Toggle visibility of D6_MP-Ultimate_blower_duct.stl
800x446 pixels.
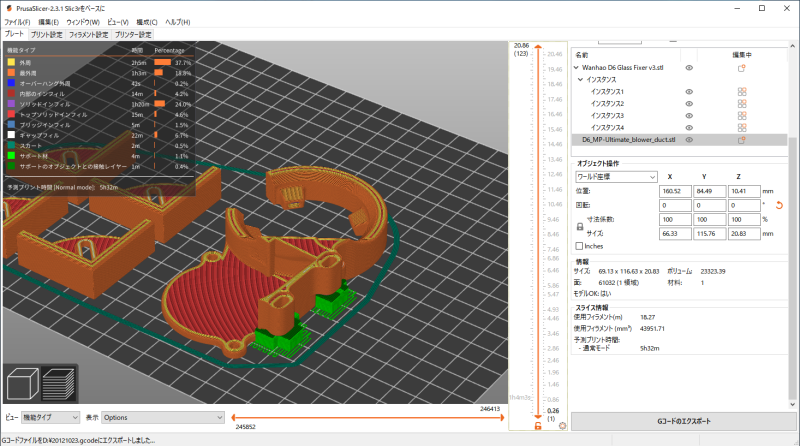point(689,140)
